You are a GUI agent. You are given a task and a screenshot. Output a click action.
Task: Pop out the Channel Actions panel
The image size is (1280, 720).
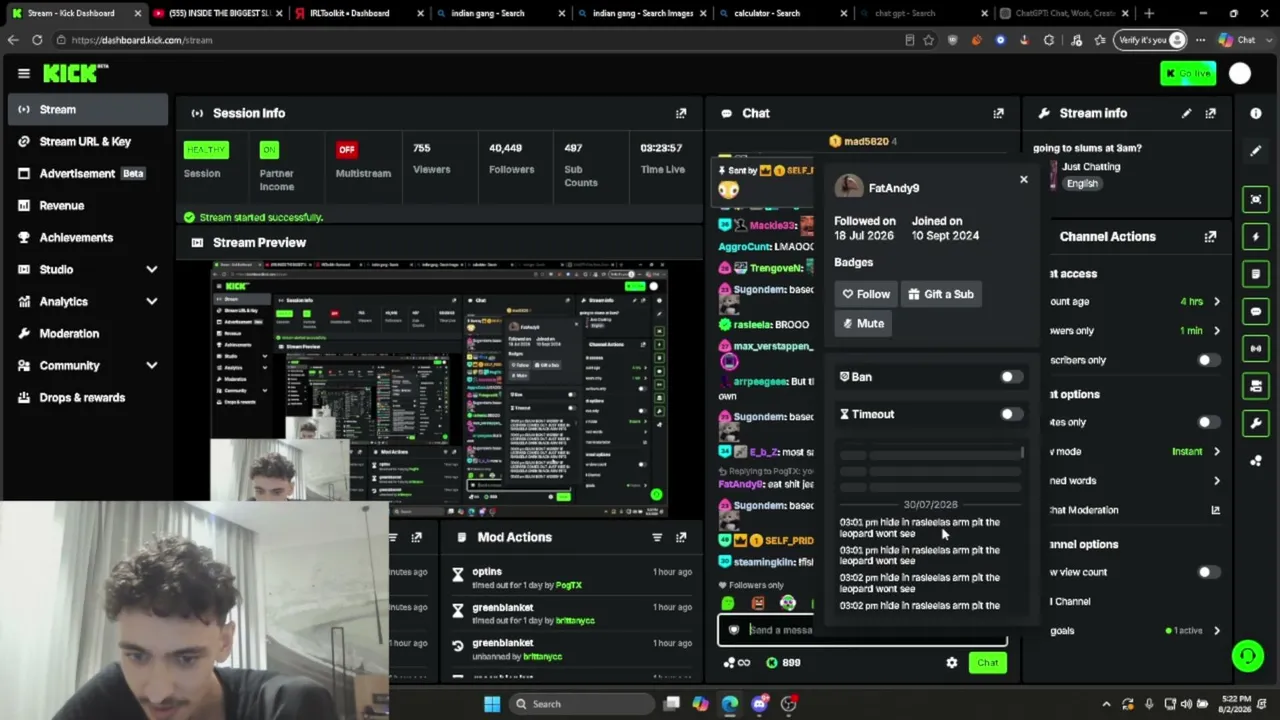[1211, 237]
